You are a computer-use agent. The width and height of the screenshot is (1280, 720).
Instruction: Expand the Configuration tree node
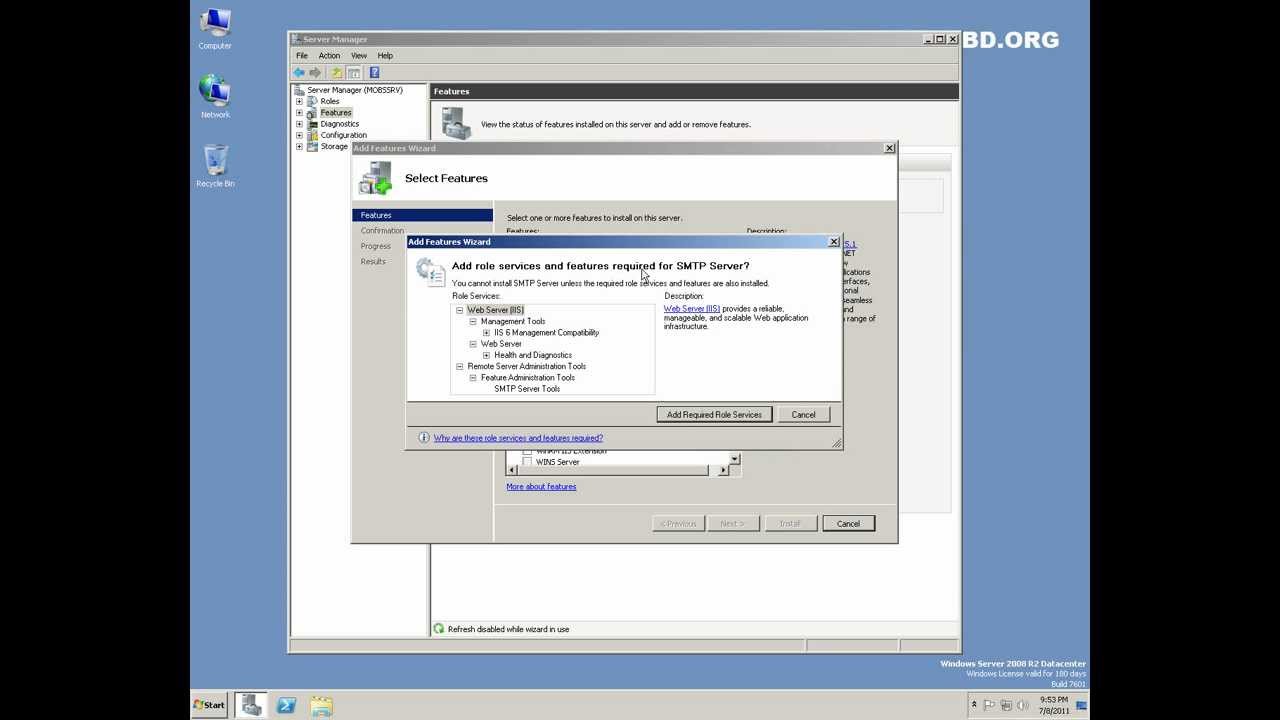click(x=299, y=135)
